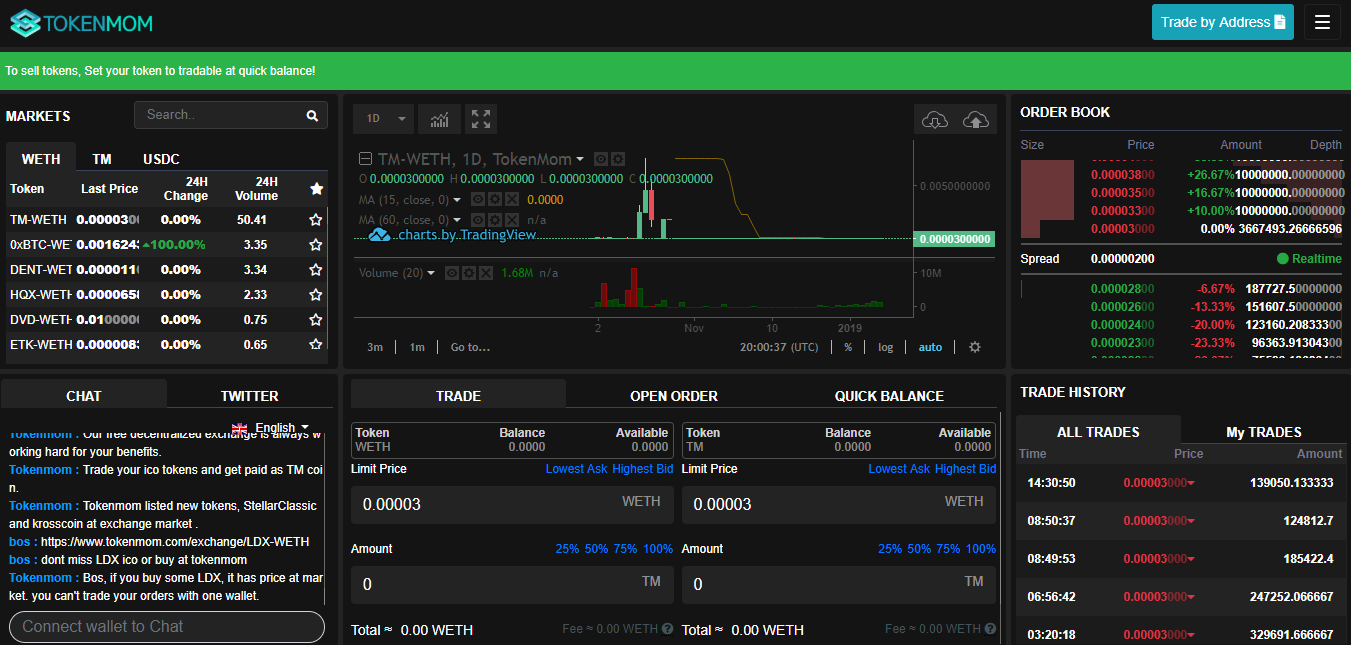Image resolution: width=1351 pixels, height=645 pixels.
Task: Click the cloud download chart icon
Action: (x=934, y=119)
